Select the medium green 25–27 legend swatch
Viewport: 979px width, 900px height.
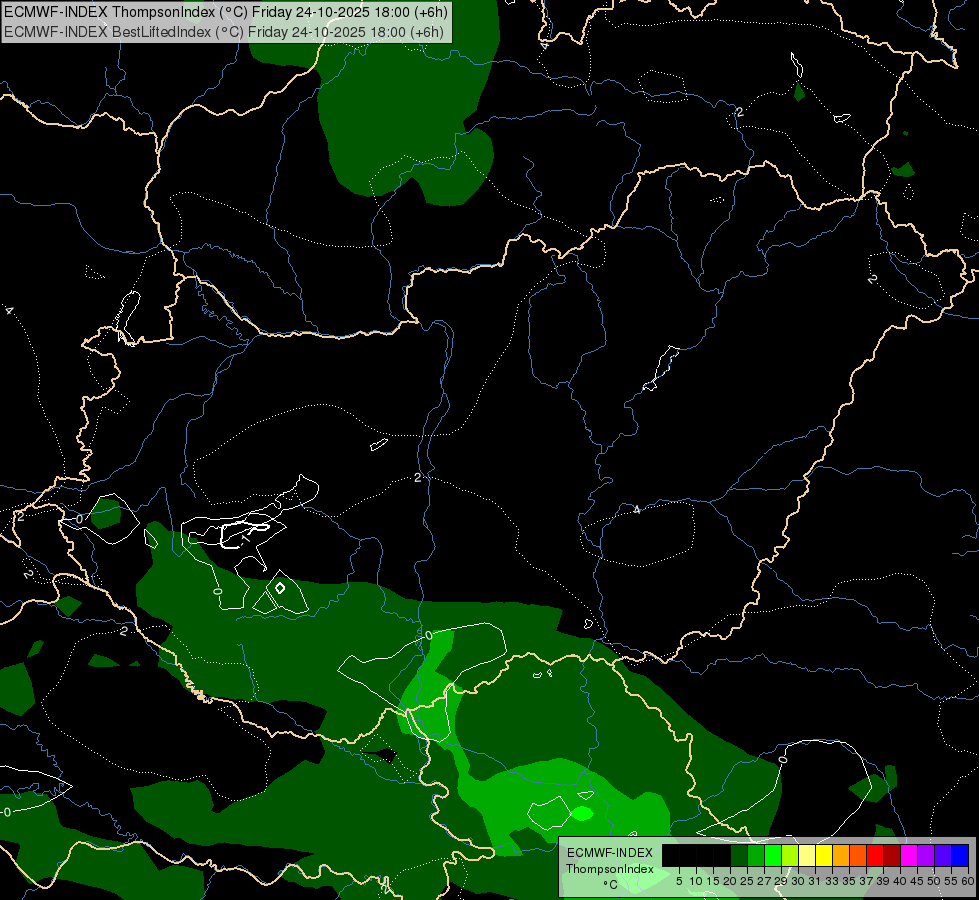tap(755, 855)
